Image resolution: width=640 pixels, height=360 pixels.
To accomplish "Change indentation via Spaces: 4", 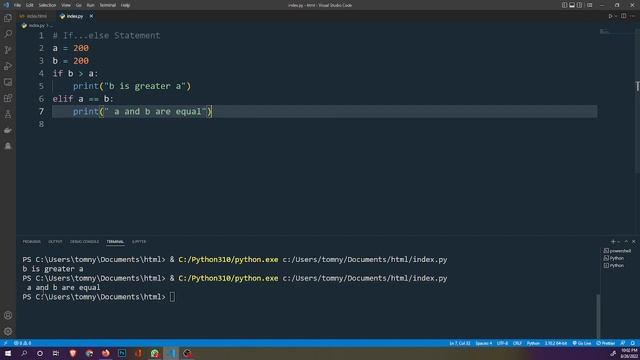I will [484, 343].
